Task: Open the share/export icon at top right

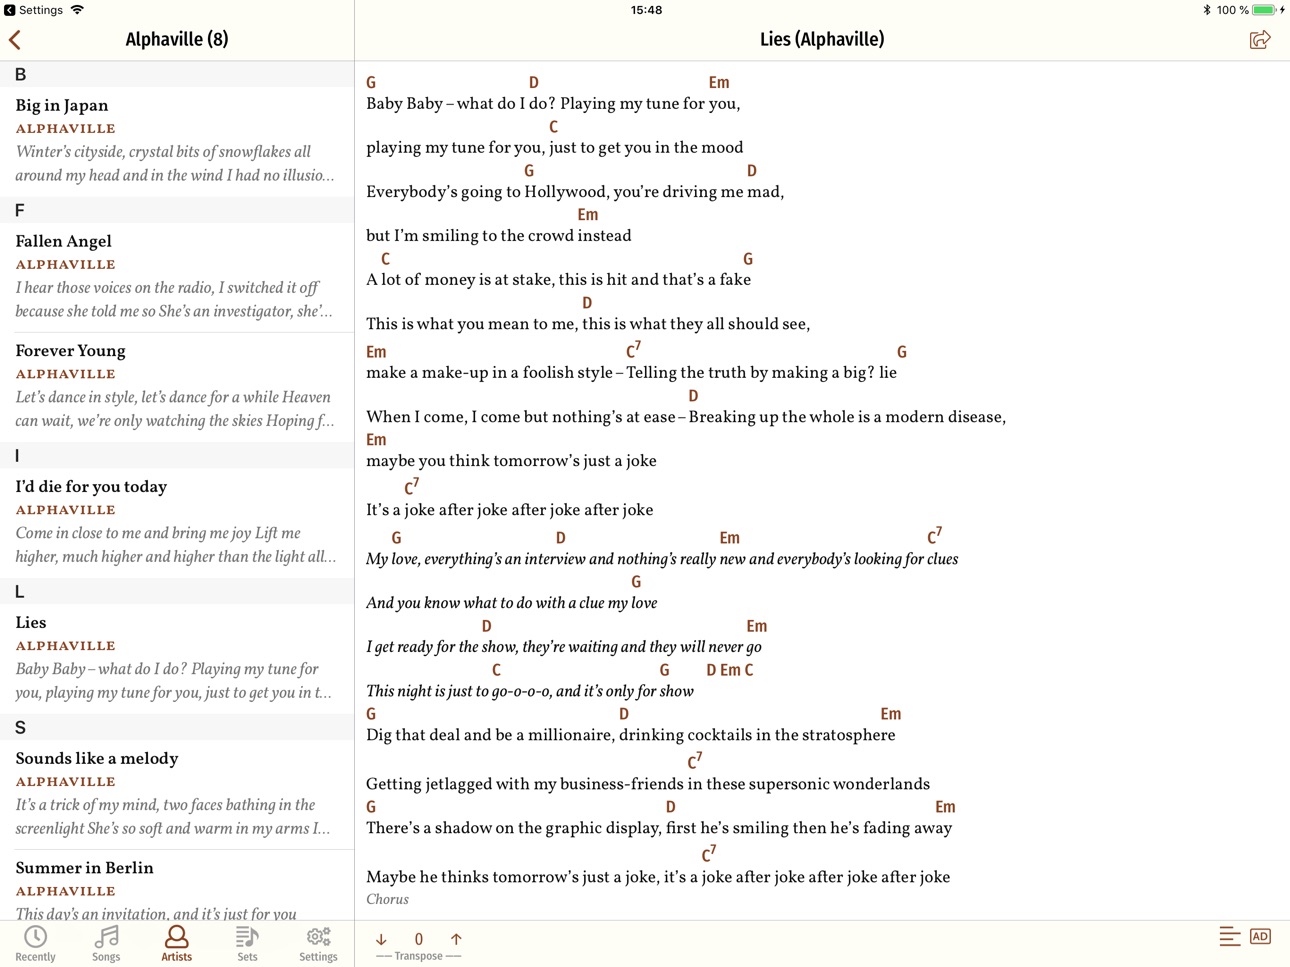Action: (1260, 40)
